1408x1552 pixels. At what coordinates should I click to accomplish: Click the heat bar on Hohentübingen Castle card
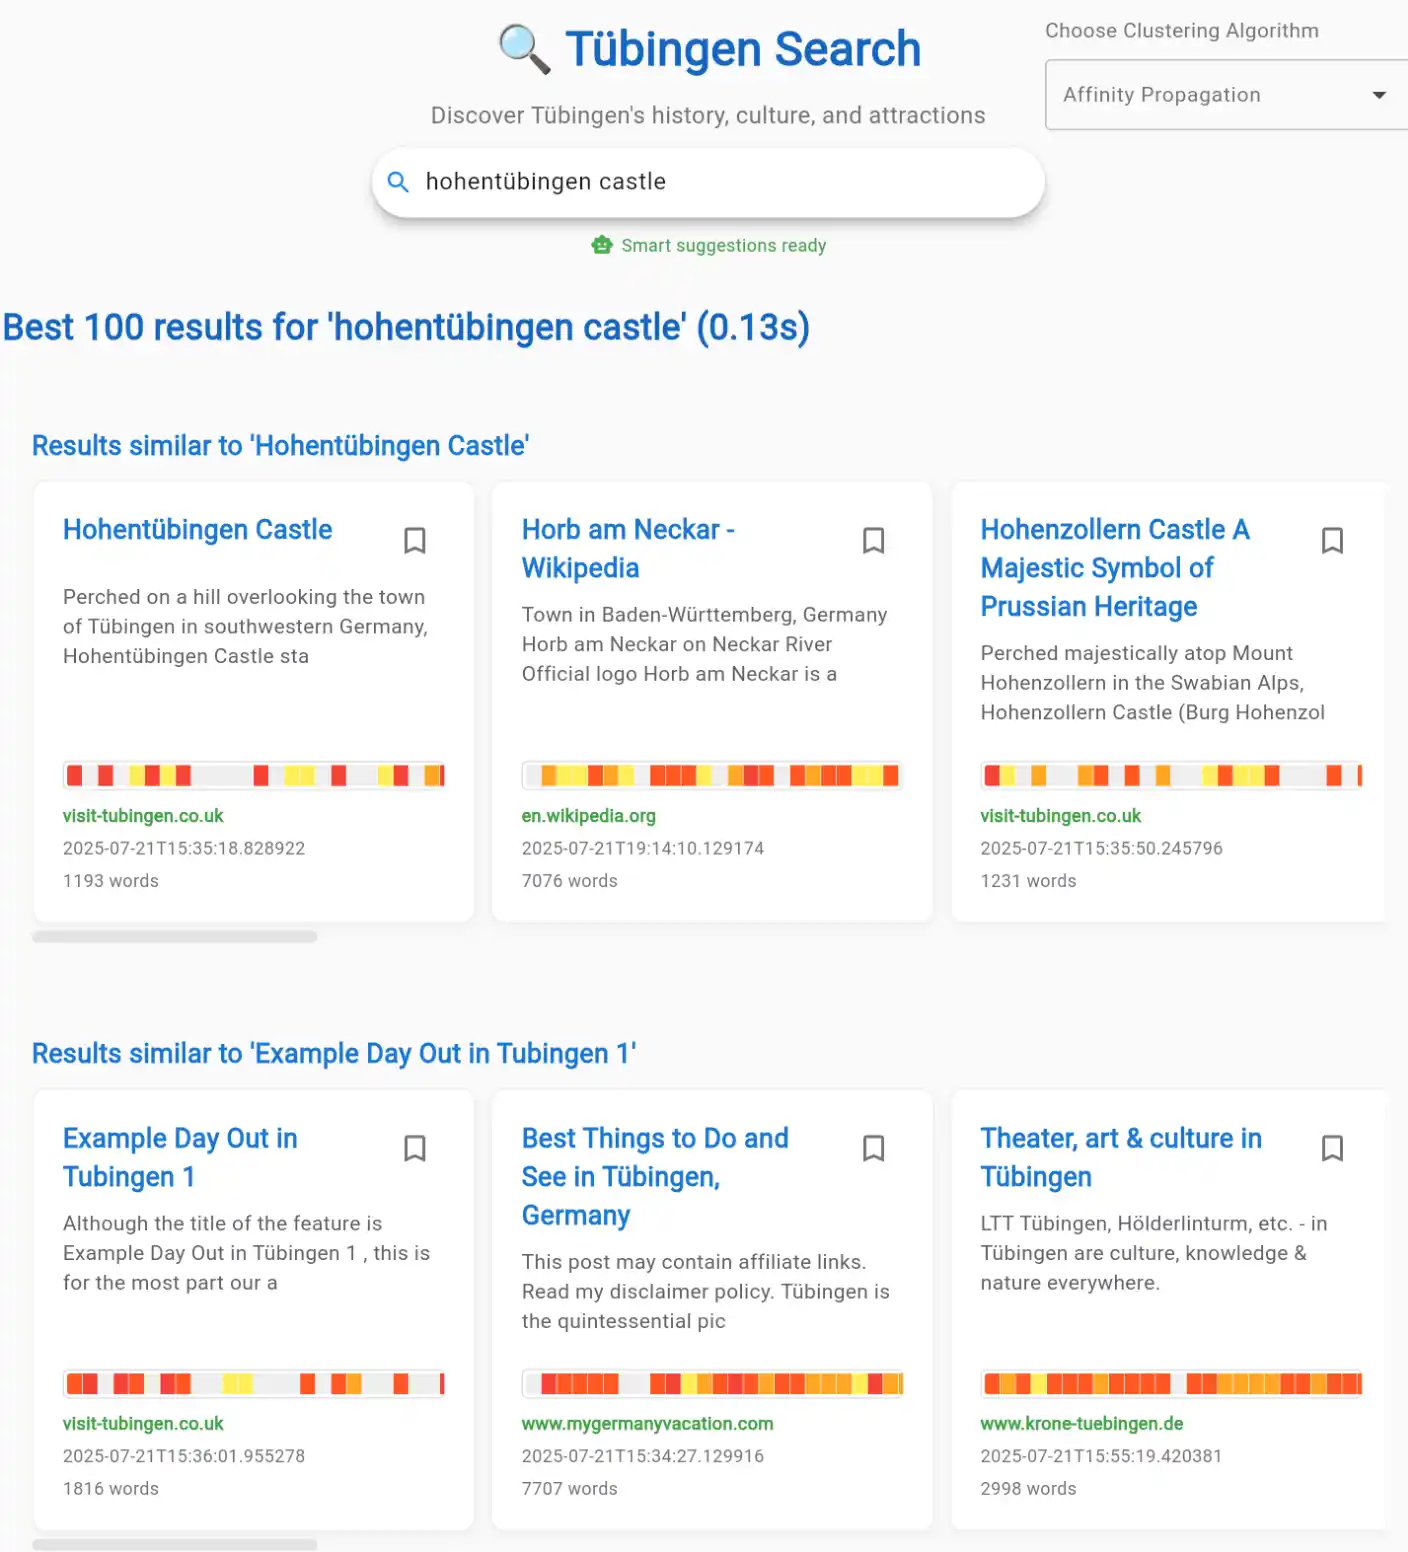[x=254, y=775]
